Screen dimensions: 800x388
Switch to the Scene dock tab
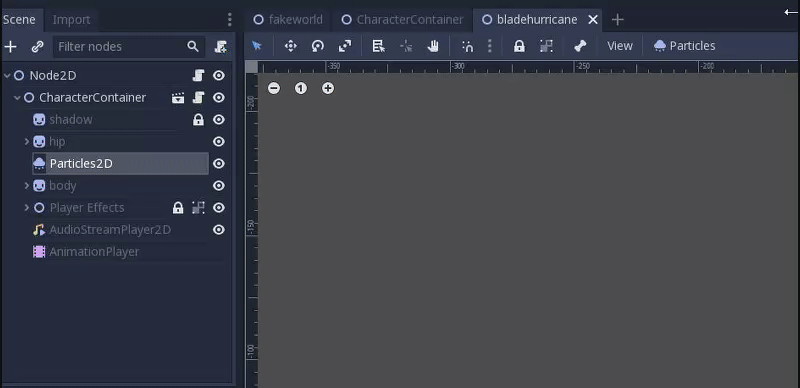click(19, 19)
